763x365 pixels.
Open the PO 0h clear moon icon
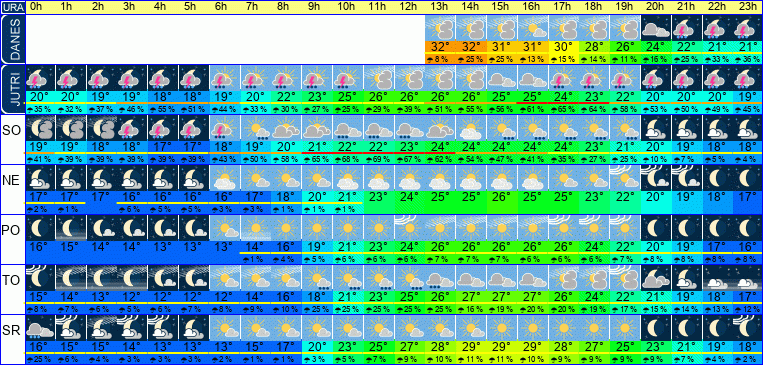pyautogui.click(x=40, y=228)
